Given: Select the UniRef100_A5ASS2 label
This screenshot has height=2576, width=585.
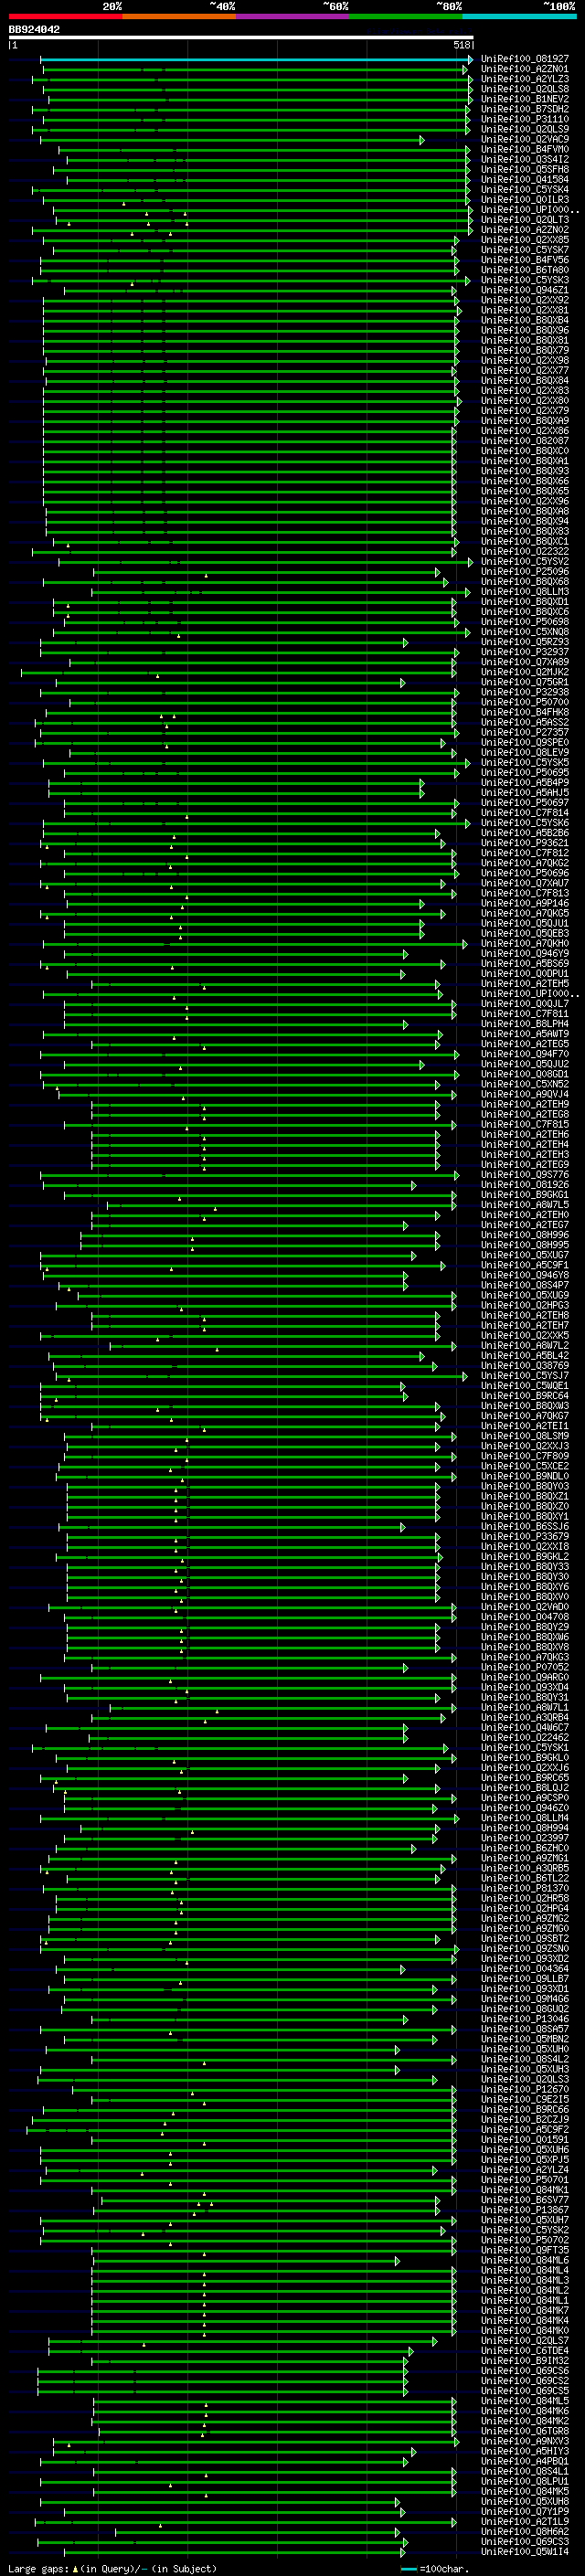Looking at the screenshot, I should (525, 722).
